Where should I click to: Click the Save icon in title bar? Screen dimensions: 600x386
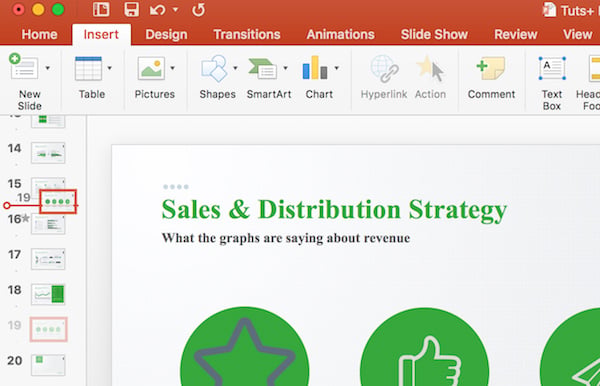131,10
